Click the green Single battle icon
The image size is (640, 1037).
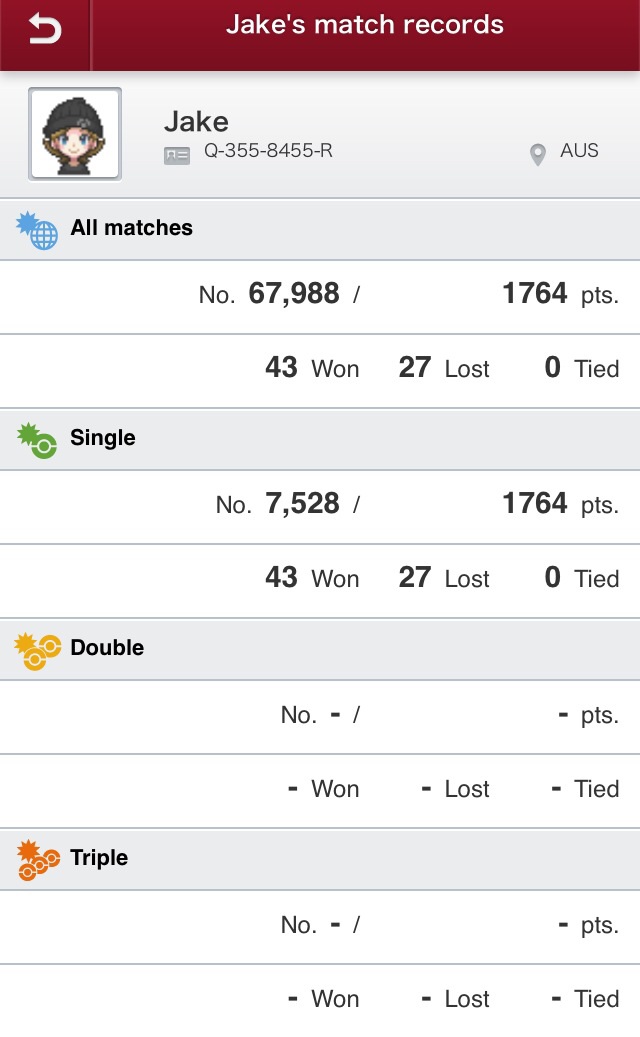pos(37,440)
